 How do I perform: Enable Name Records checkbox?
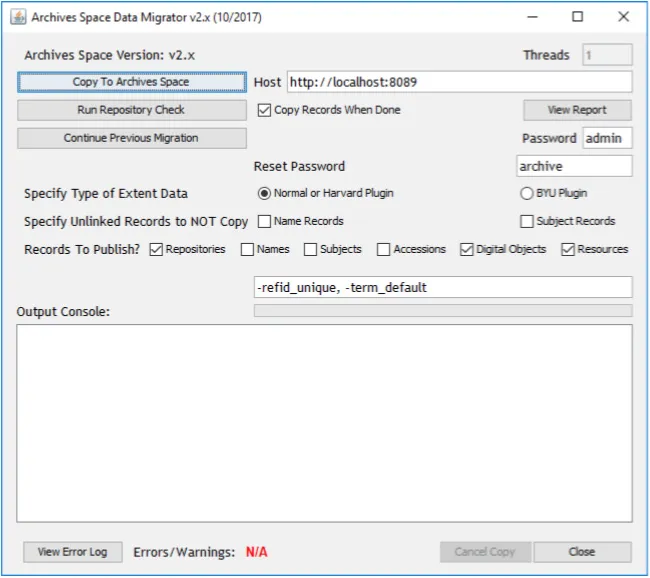[x=265, y=221]
